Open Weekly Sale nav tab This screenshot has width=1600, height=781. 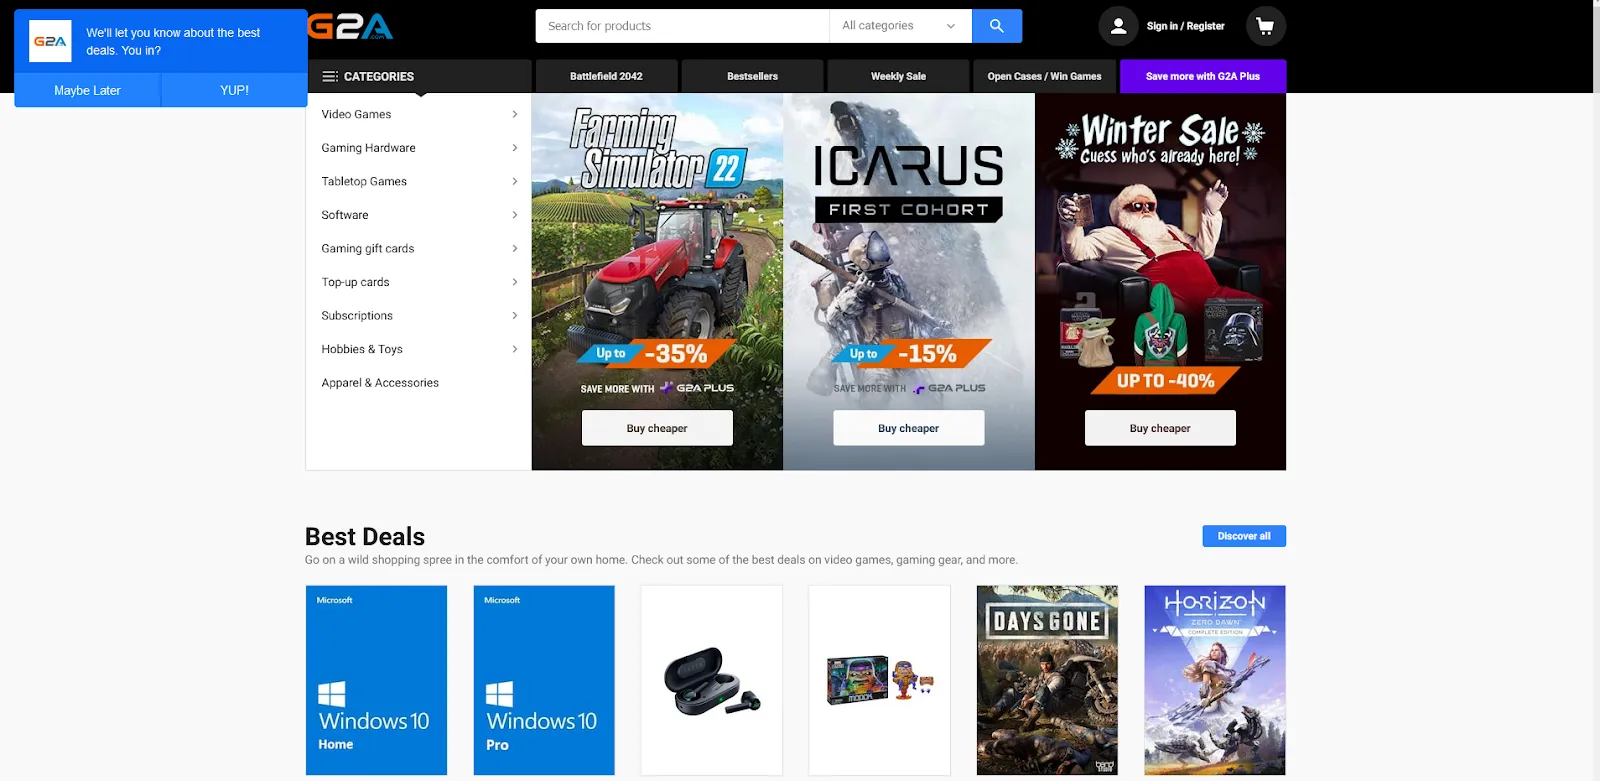(x=899, y=76)
